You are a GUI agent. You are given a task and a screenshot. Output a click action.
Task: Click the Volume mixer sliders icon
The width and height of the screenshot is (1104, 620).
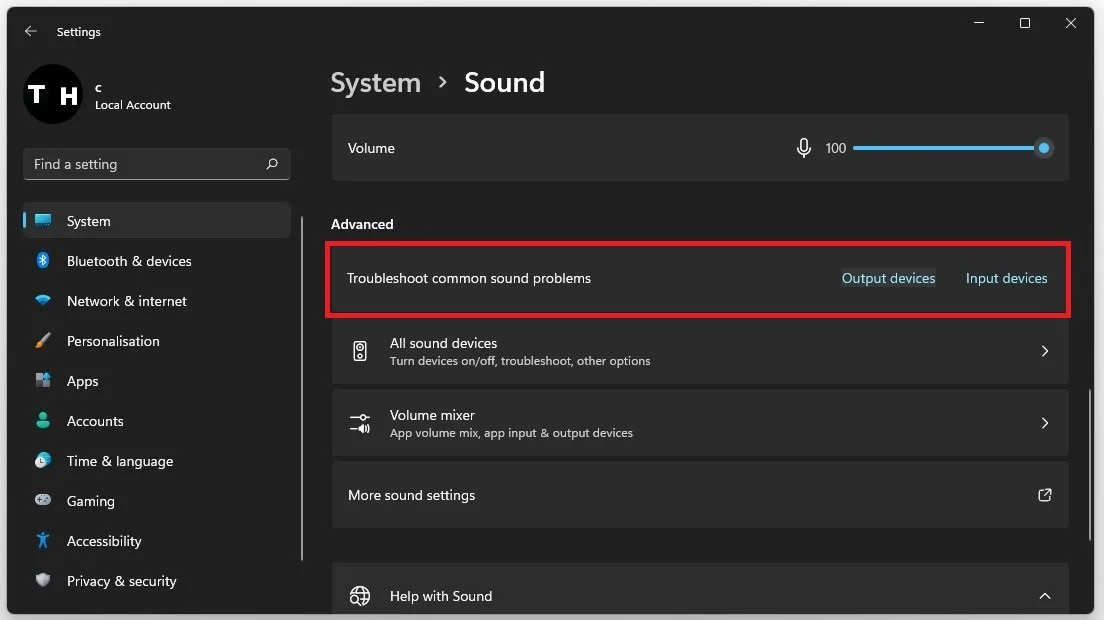pos(360,423)
